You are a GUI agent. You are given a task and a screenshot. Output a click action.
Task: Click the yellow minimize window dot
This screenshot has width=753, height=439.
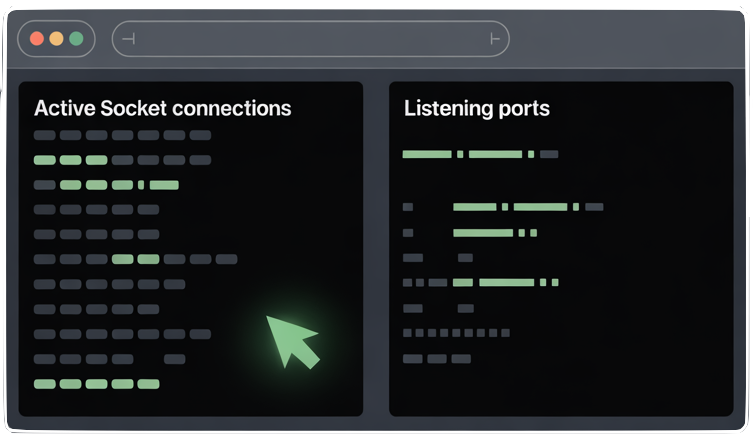click(x=56, y=39)
